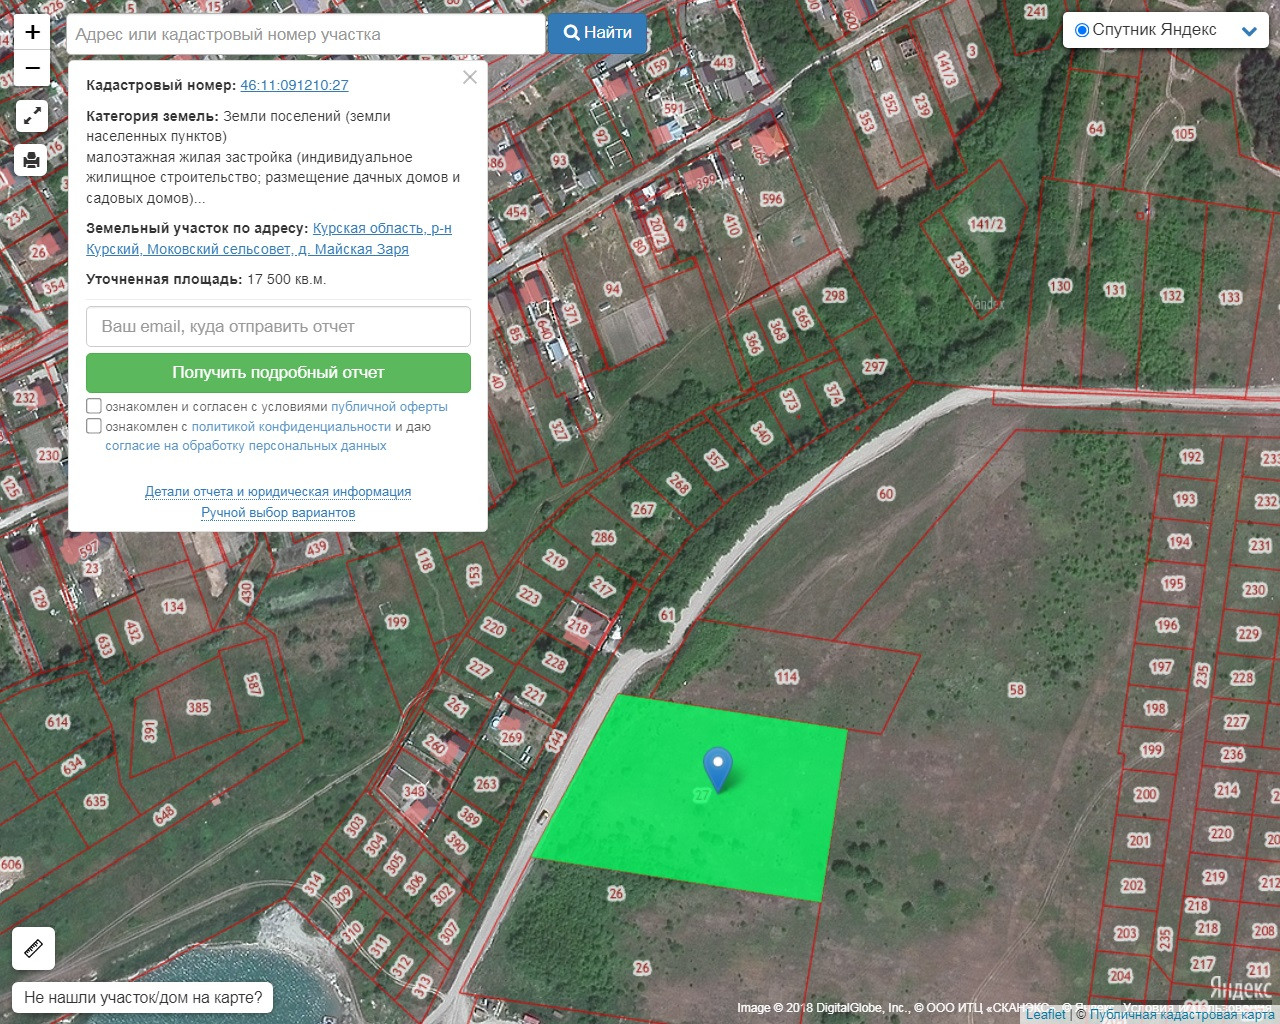This screenshot has width=1280, height=1024.
Task: Focus the email input for report
Action: click(x=278, y=326)
